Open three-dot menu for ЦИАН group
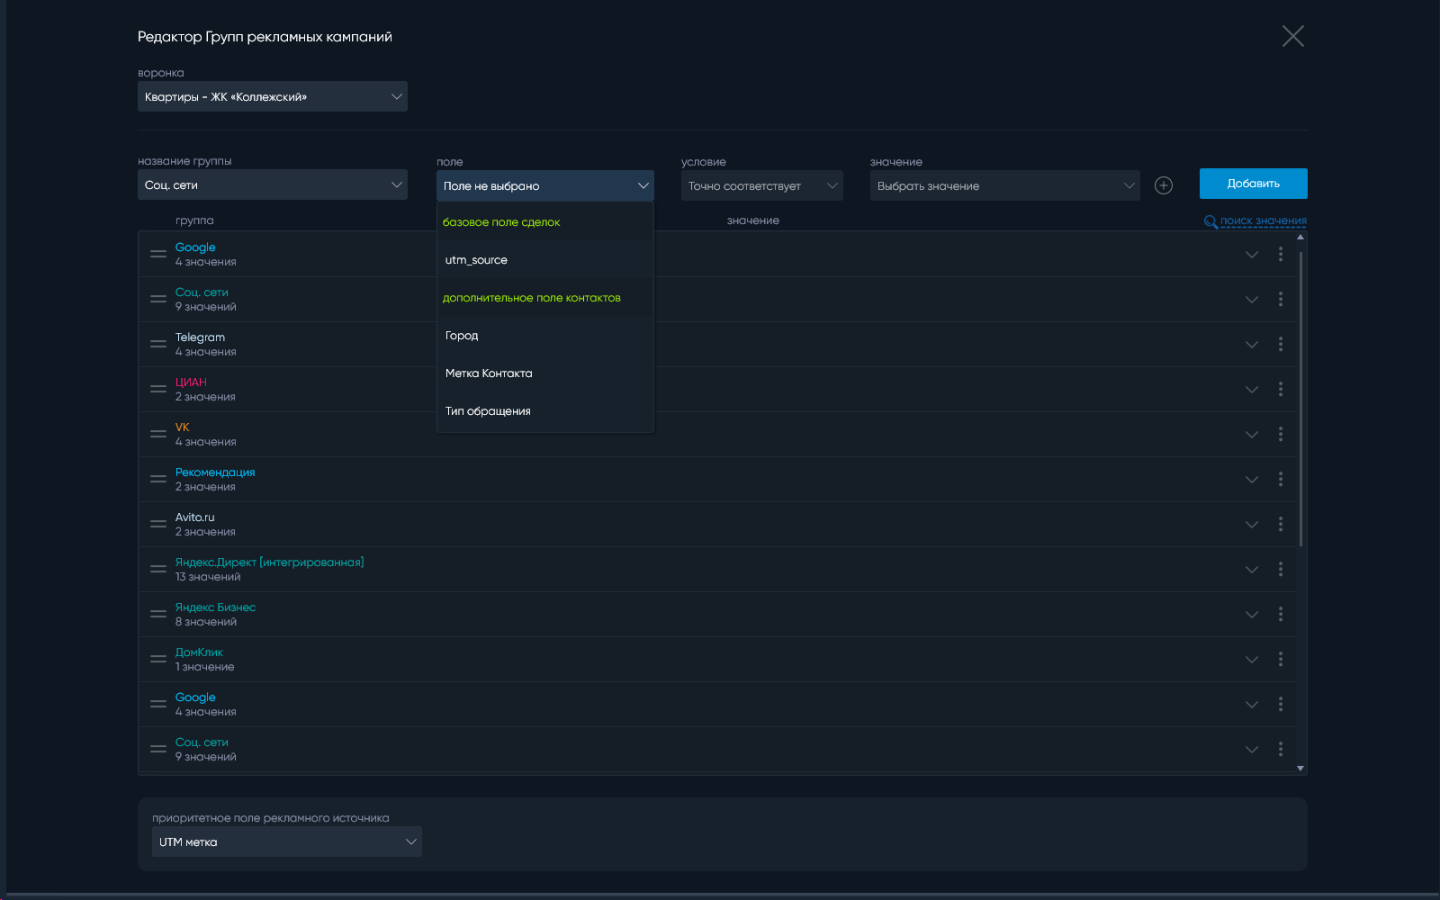 pos(1280,389)
